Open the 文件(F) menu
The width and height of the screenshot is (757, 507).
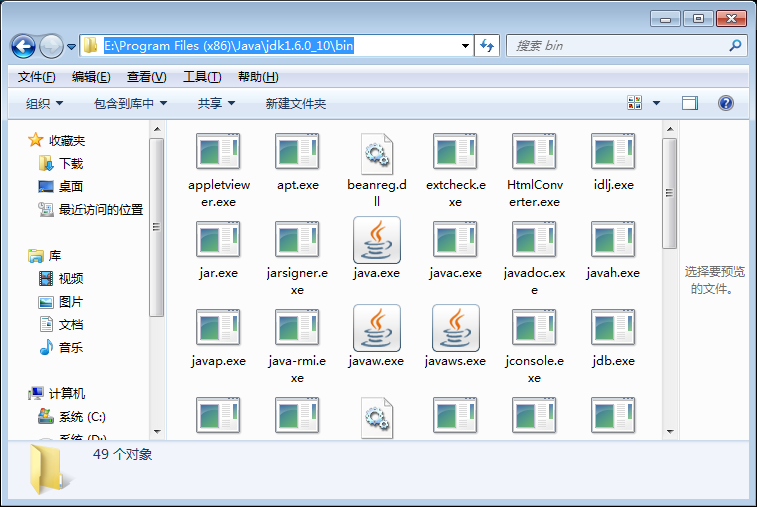click(36, 77)
